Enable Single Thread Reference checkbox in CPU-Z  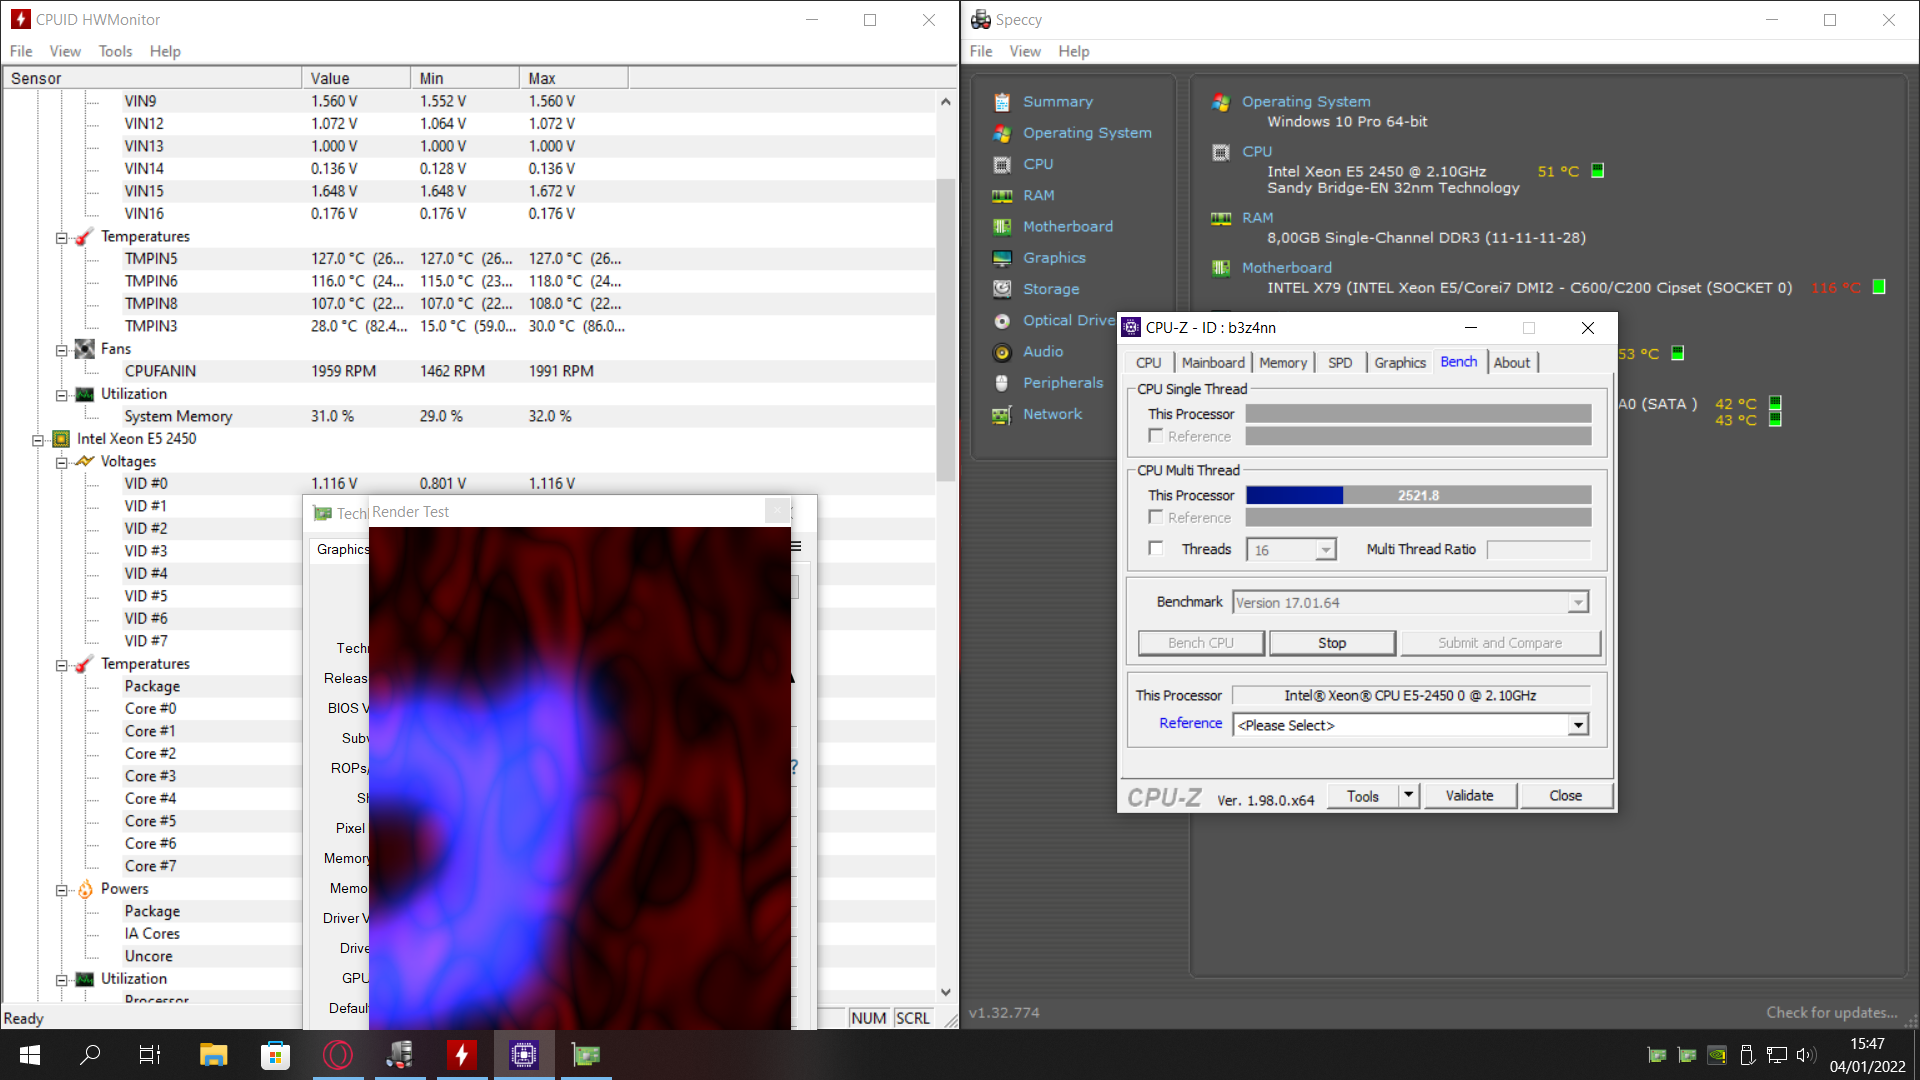(x=1156, y=436)
